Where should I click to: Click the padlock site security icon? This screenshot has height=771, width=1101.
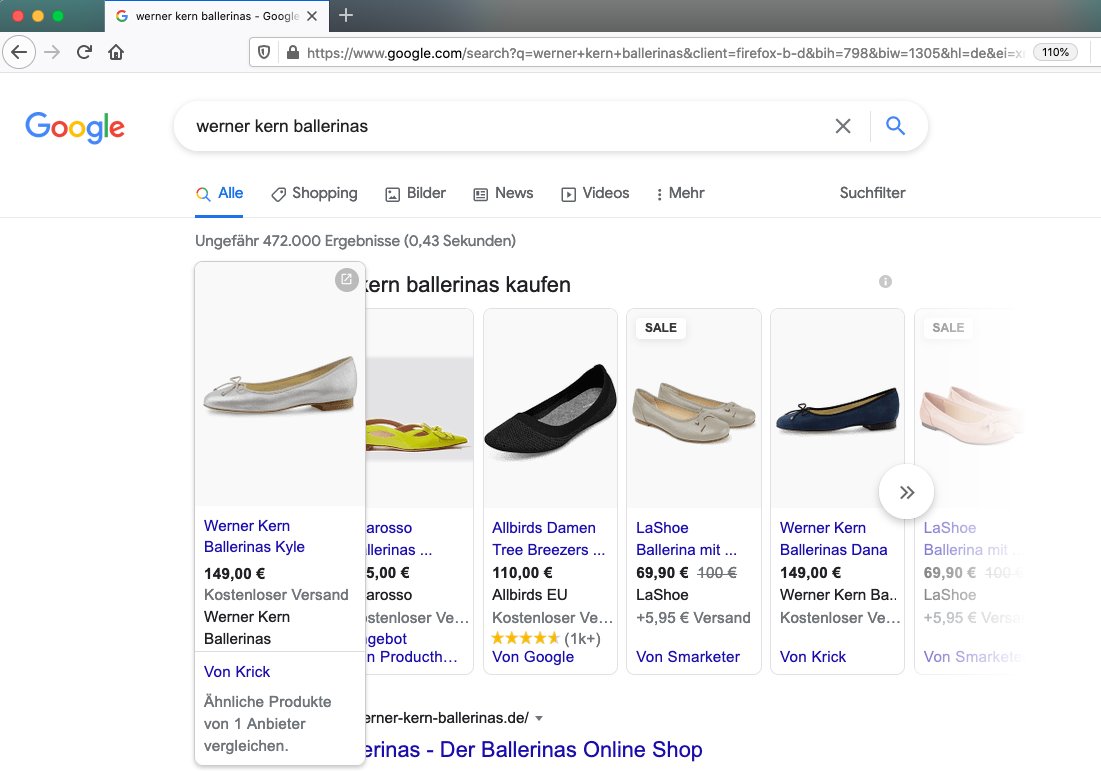click(x=293, y=53)
